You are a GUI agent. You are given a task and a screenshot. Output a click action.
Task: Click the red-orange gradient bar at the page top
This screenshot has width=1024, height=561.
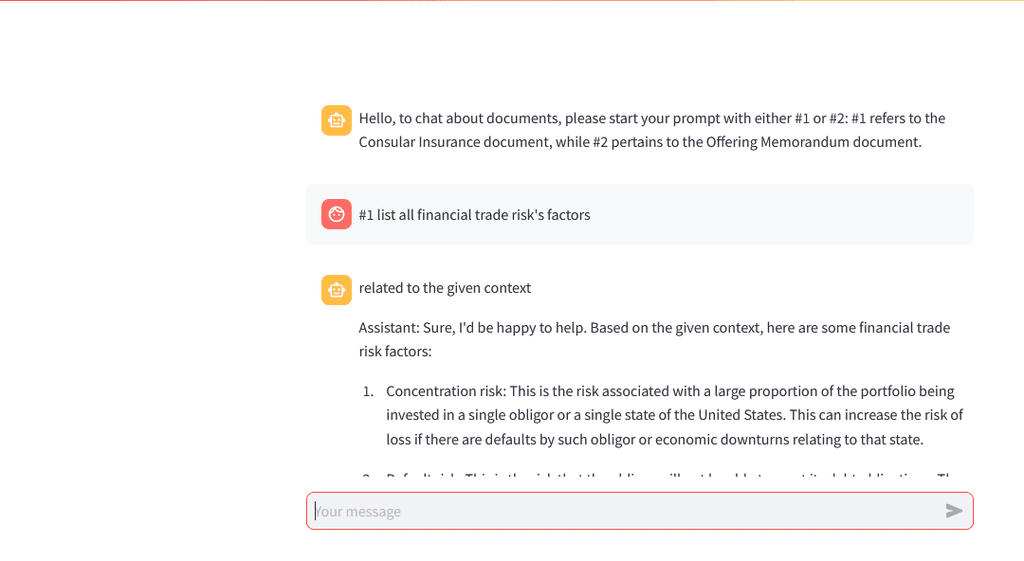(512, 1)
